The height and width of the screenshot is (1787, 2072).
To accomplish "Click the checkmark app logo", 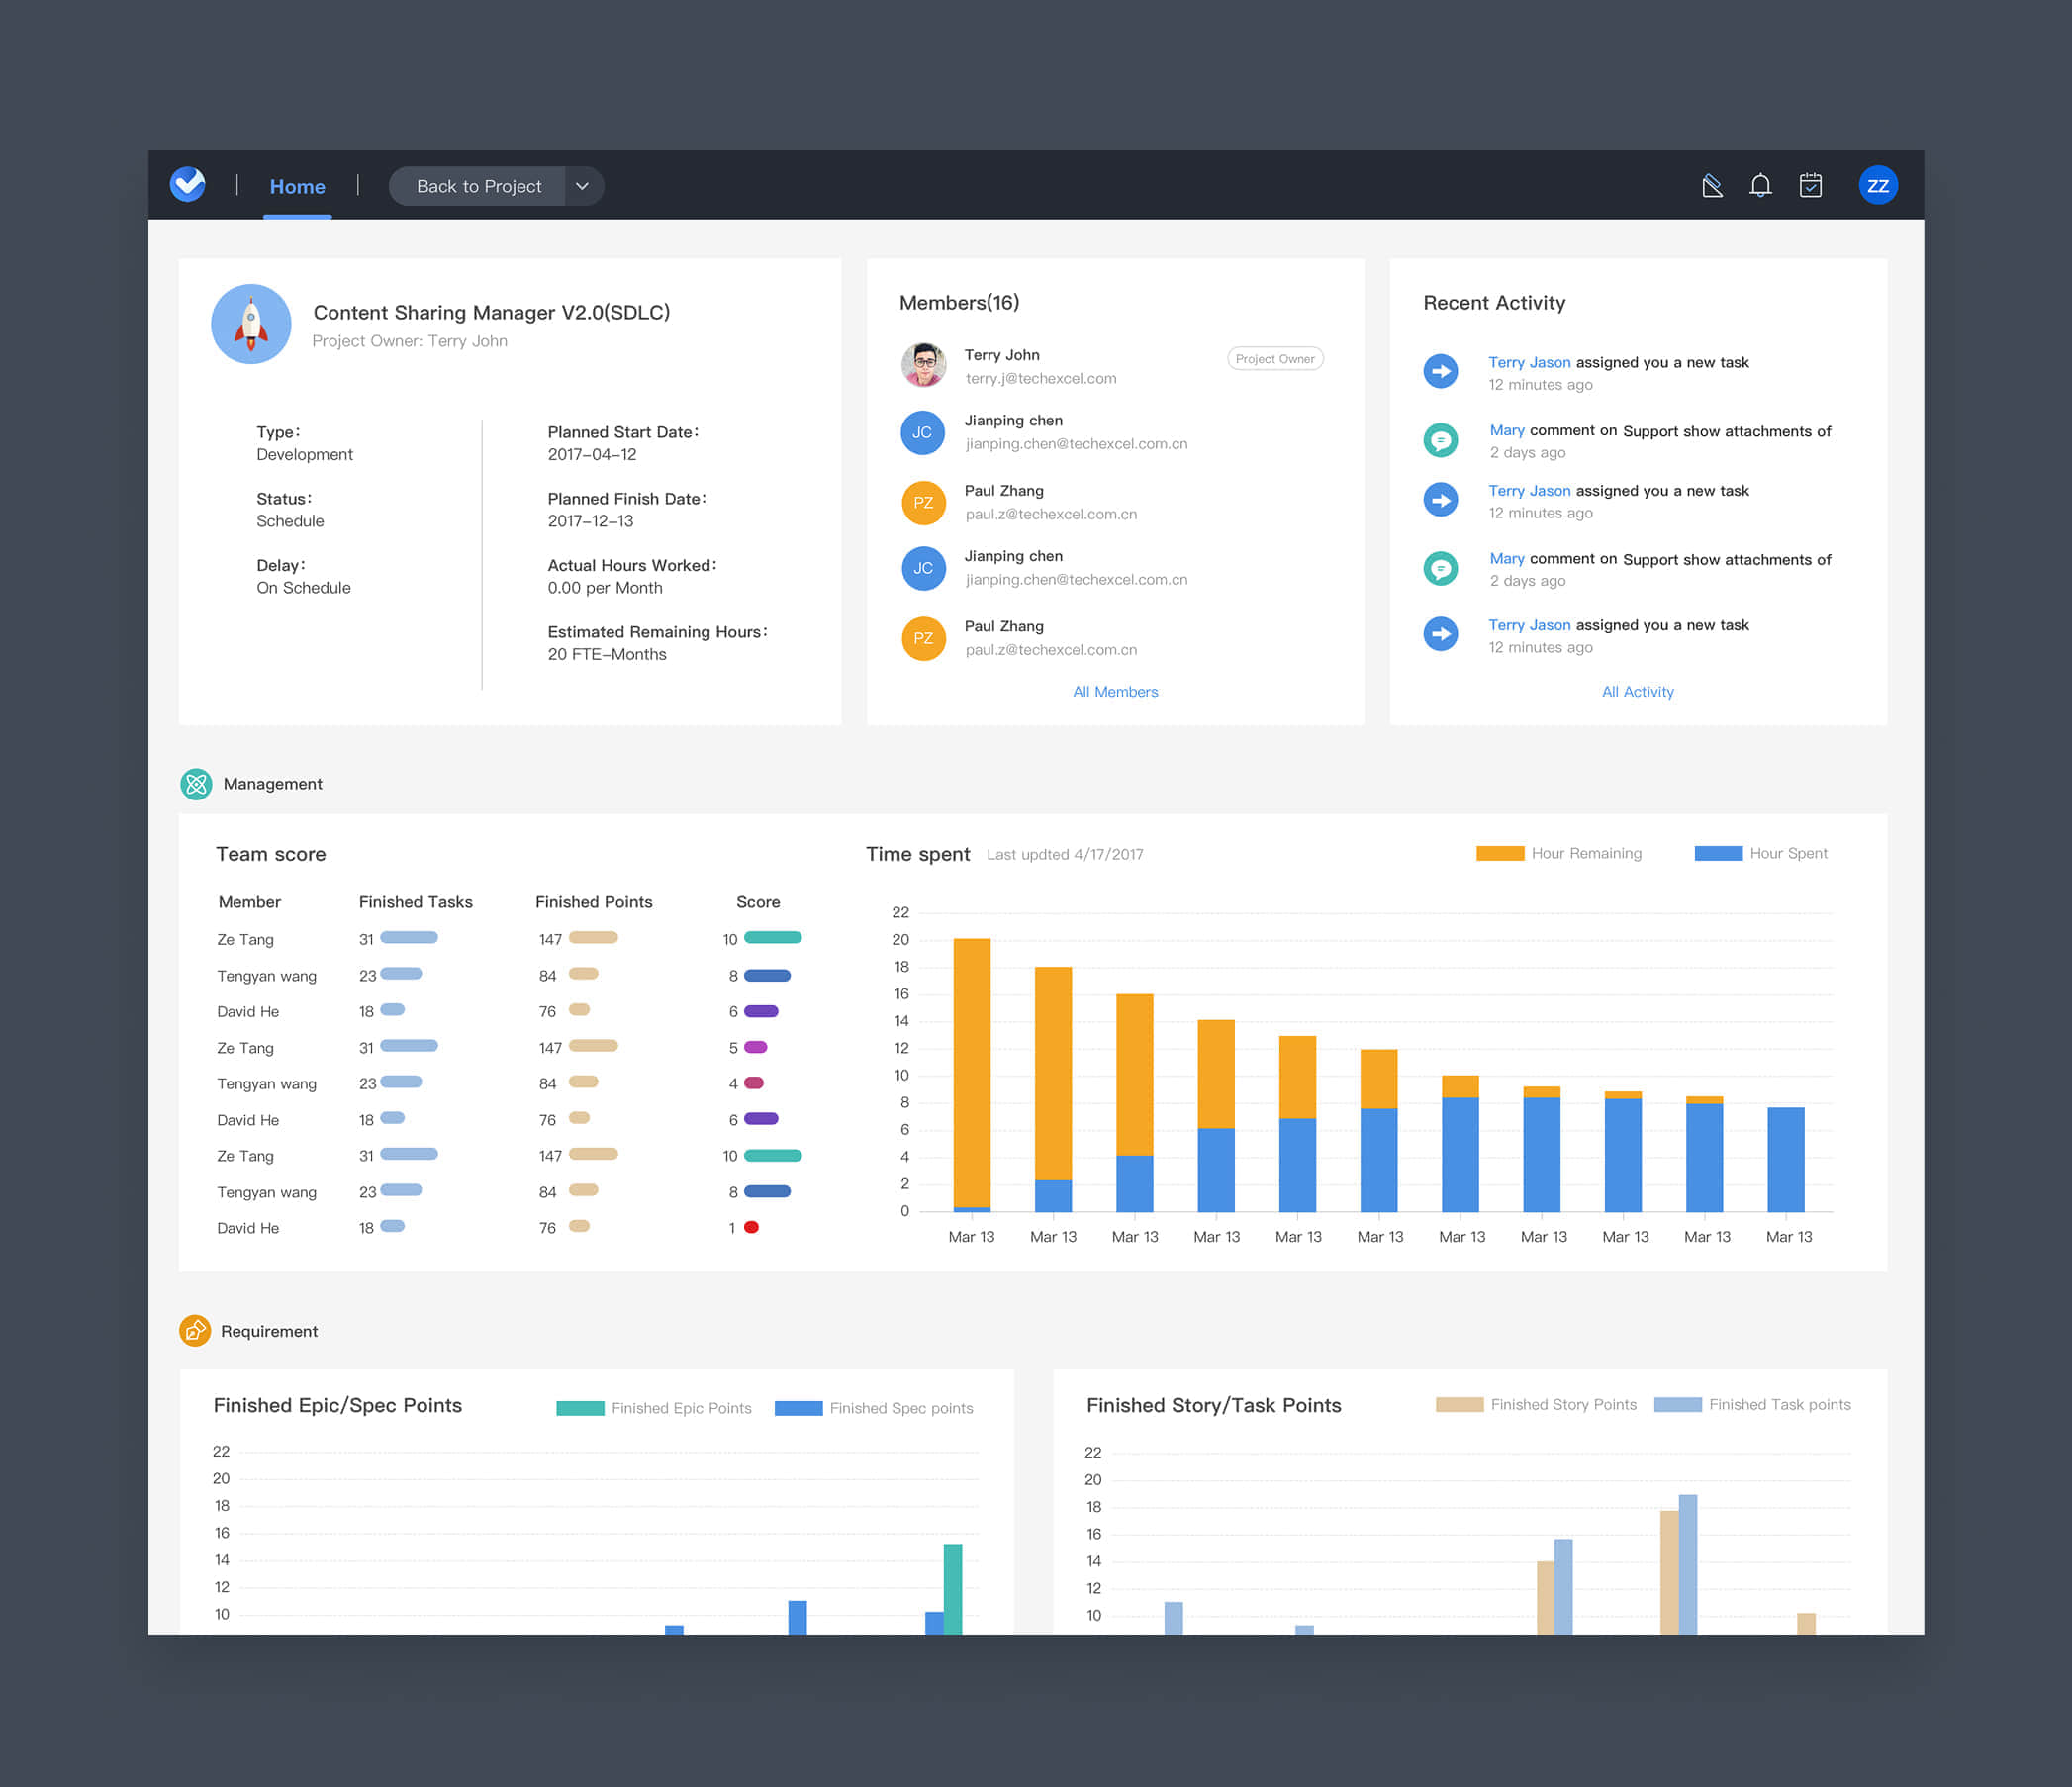I will click(x=188, y=185).
